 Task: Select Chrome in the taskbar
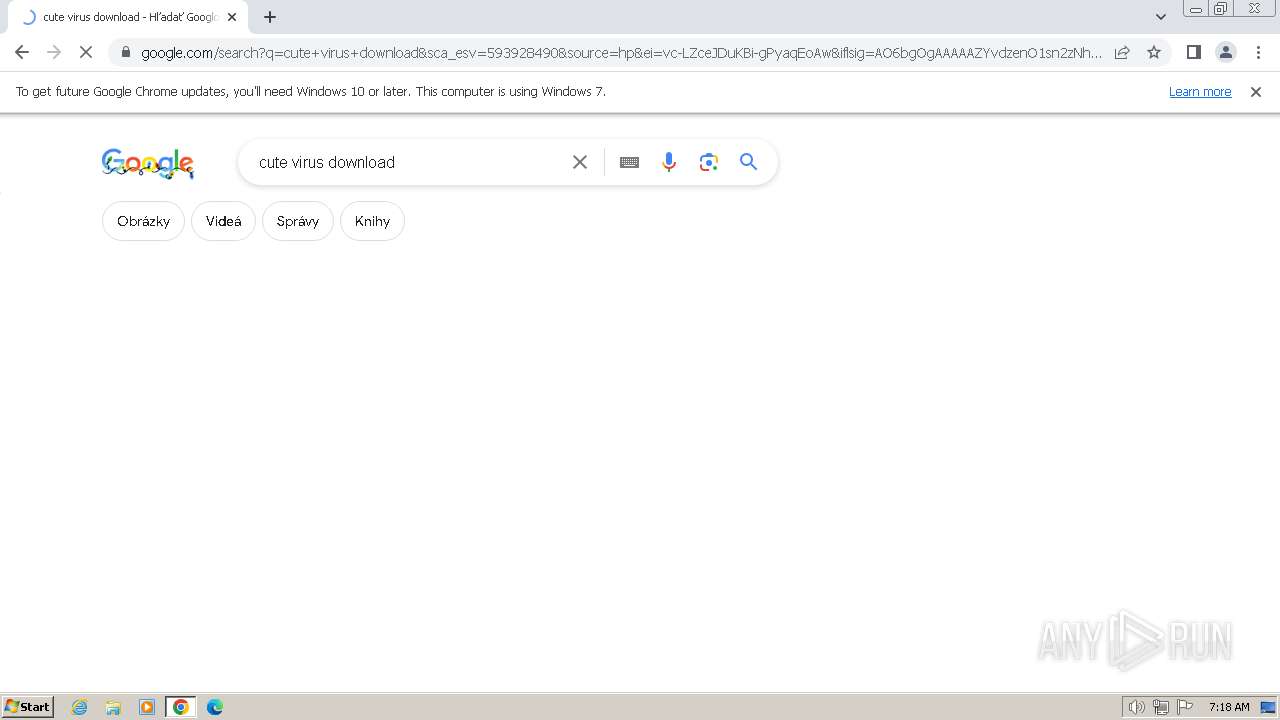pyautogui.click(x=181, y=707)
